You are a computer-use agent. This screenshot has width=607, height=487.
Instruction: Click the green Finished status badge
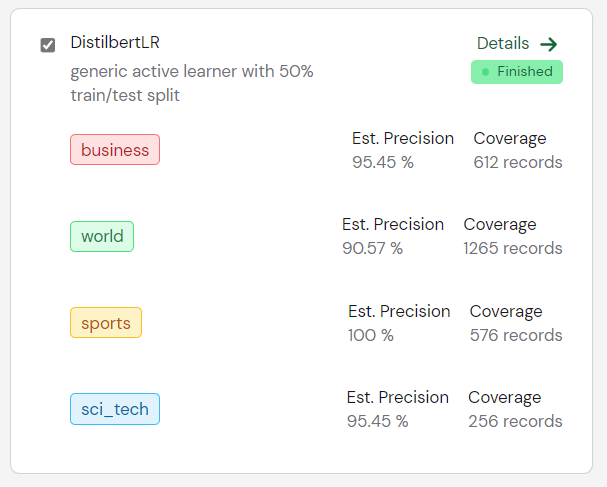click(x=517, y=72)
